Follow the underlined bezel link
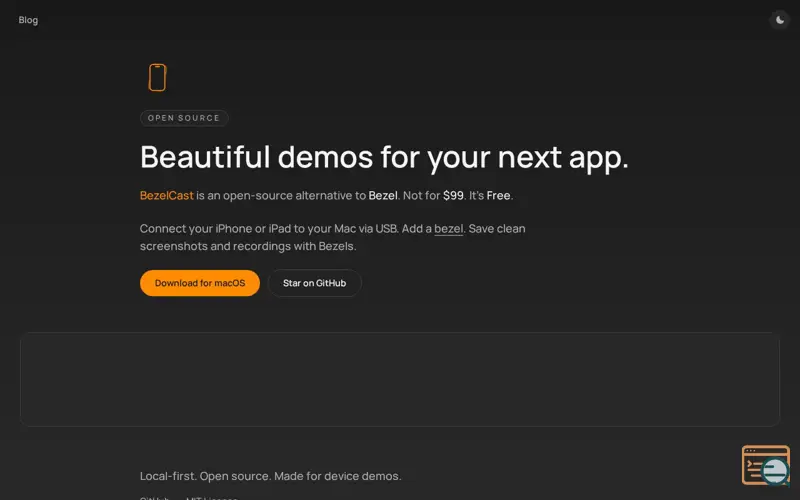Screen dimensions: 800x500 click(448, 229)
